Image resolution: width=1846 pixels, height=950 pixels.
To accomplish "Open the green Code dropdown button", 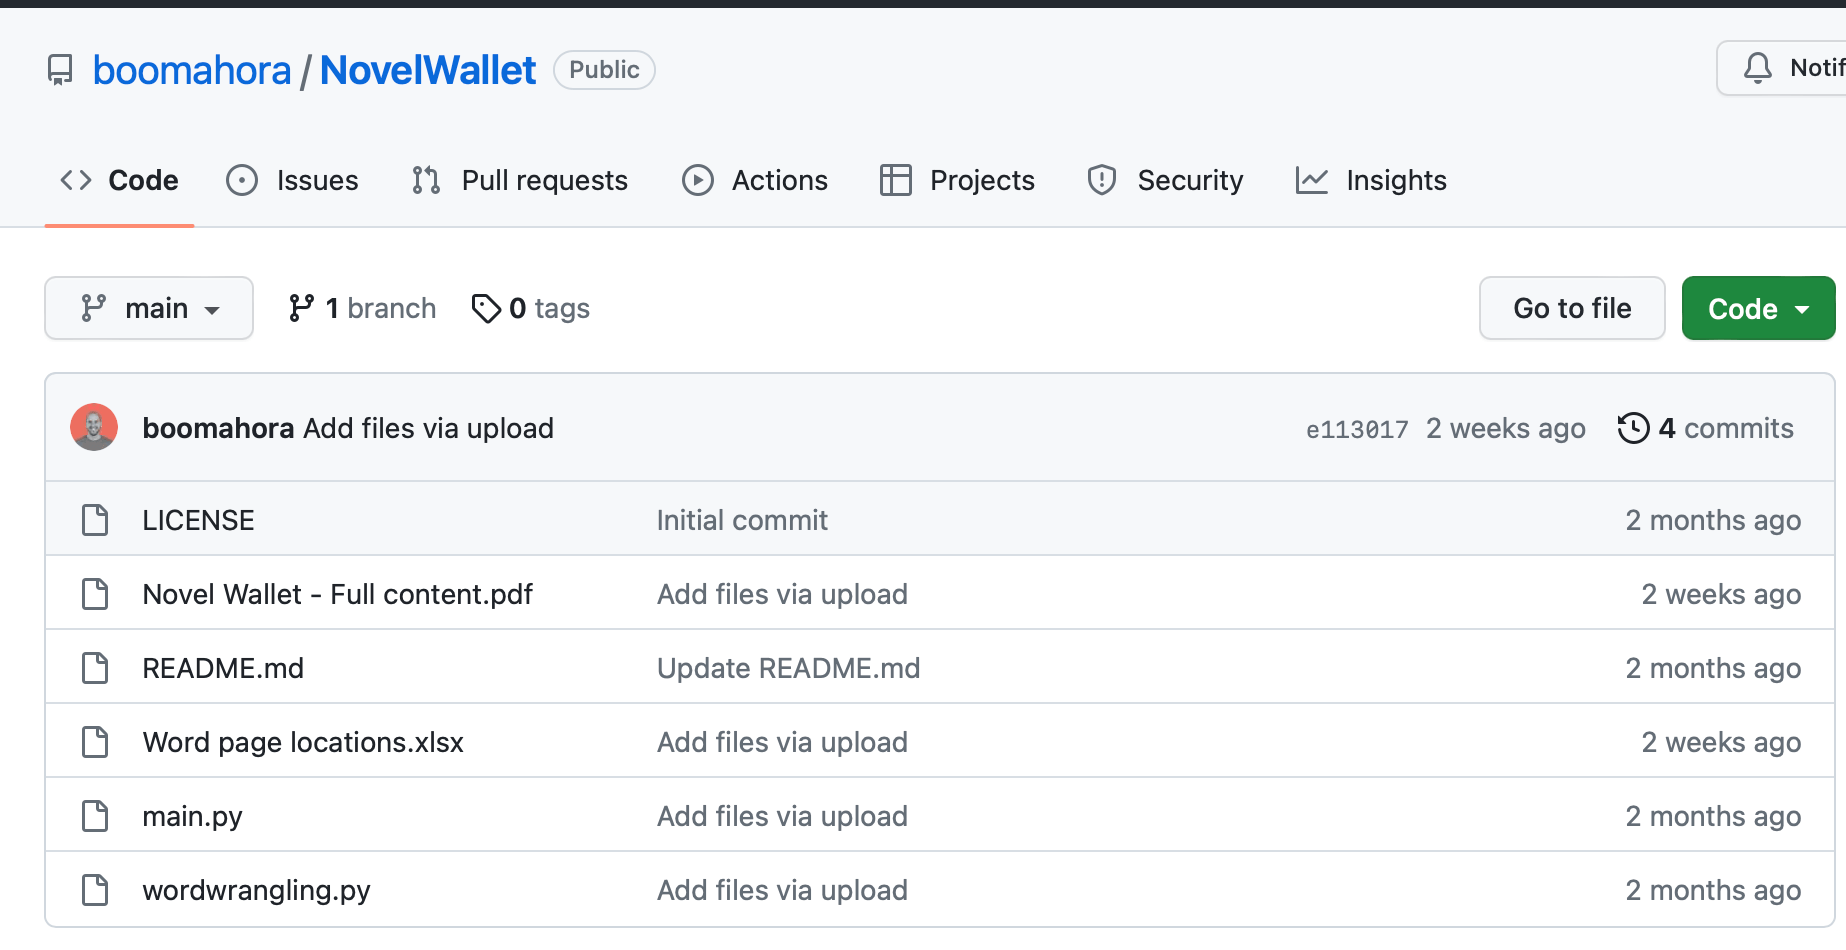I will click(1758, 309).
